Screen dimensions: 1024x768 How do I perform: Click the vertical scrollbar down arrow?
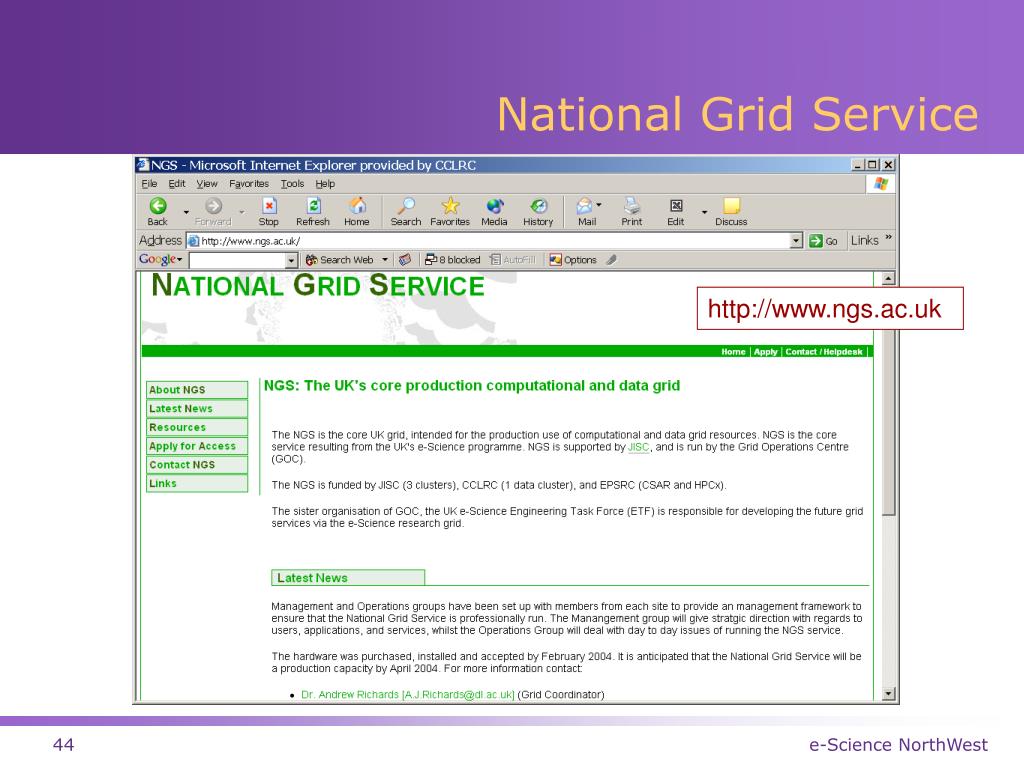[888, 694]
